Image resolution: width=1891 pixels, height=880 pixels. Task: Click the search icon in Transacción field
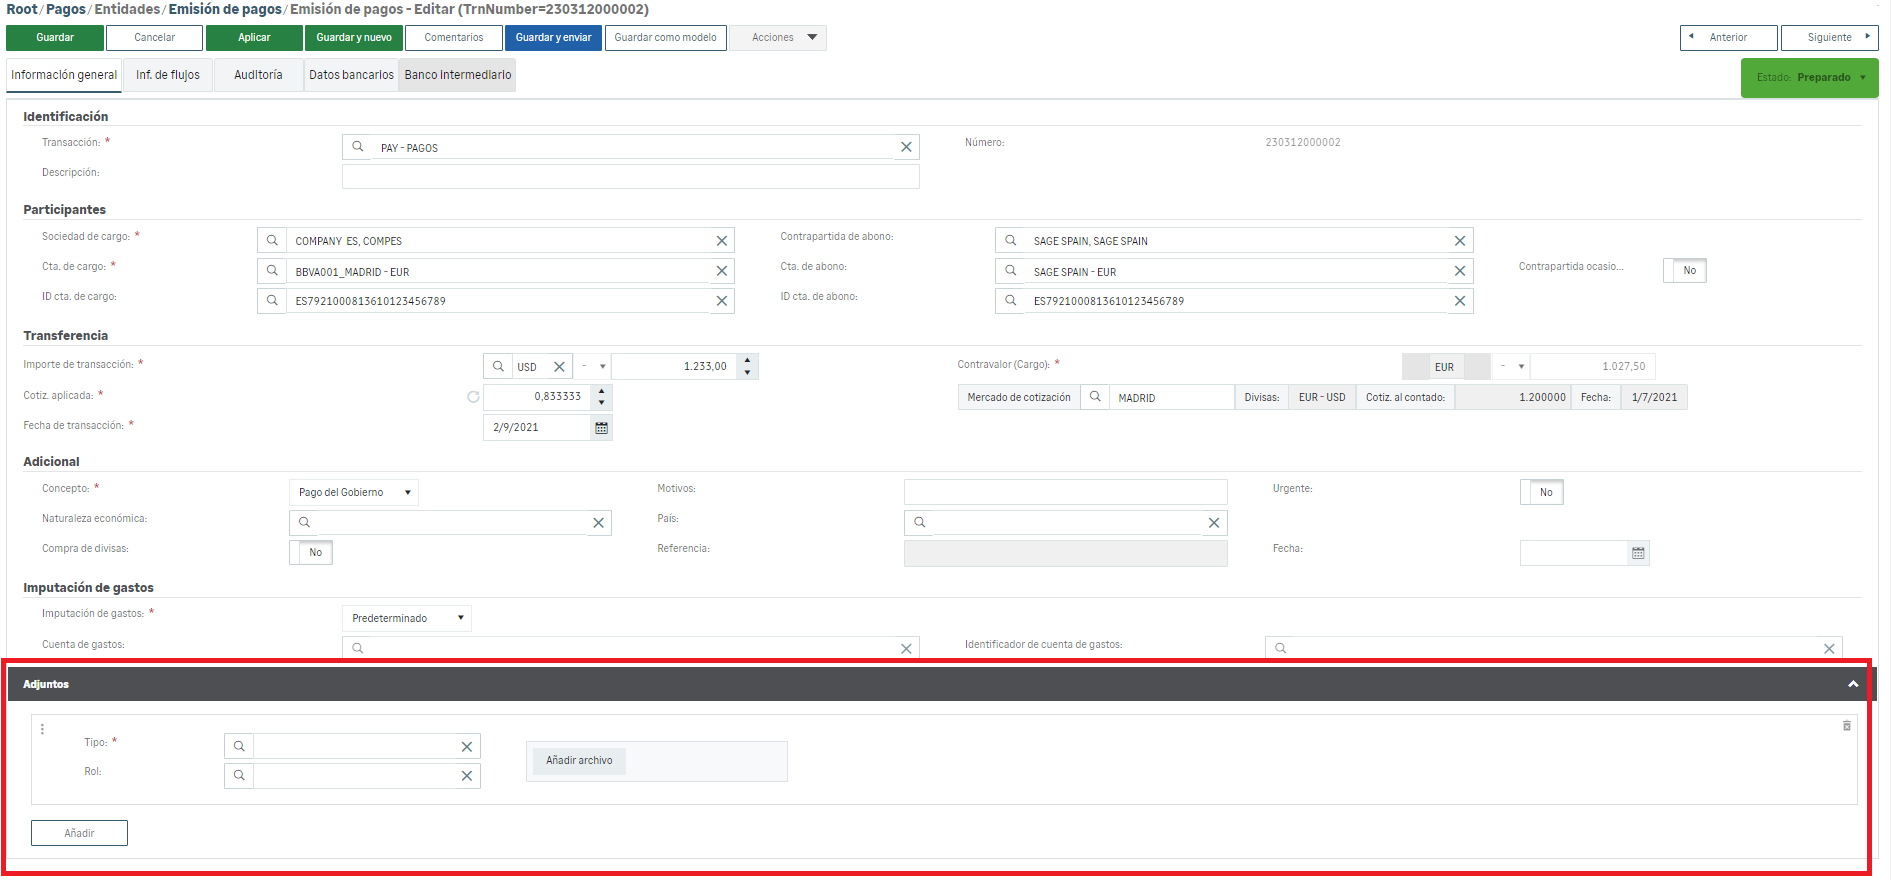[x=357, y=147]
